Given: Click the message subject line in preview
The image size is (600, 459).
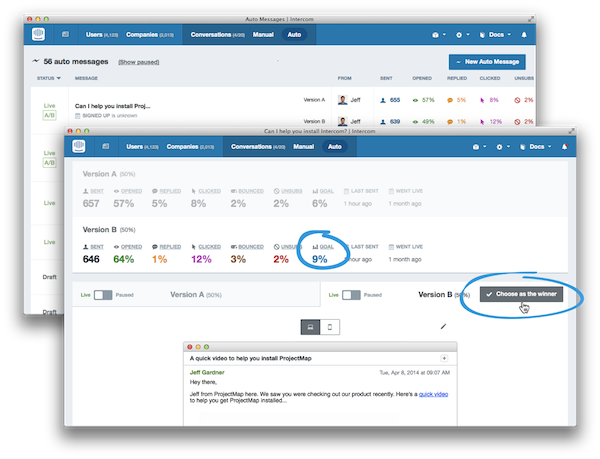Looking at the screenshot, I should [251, 358].
